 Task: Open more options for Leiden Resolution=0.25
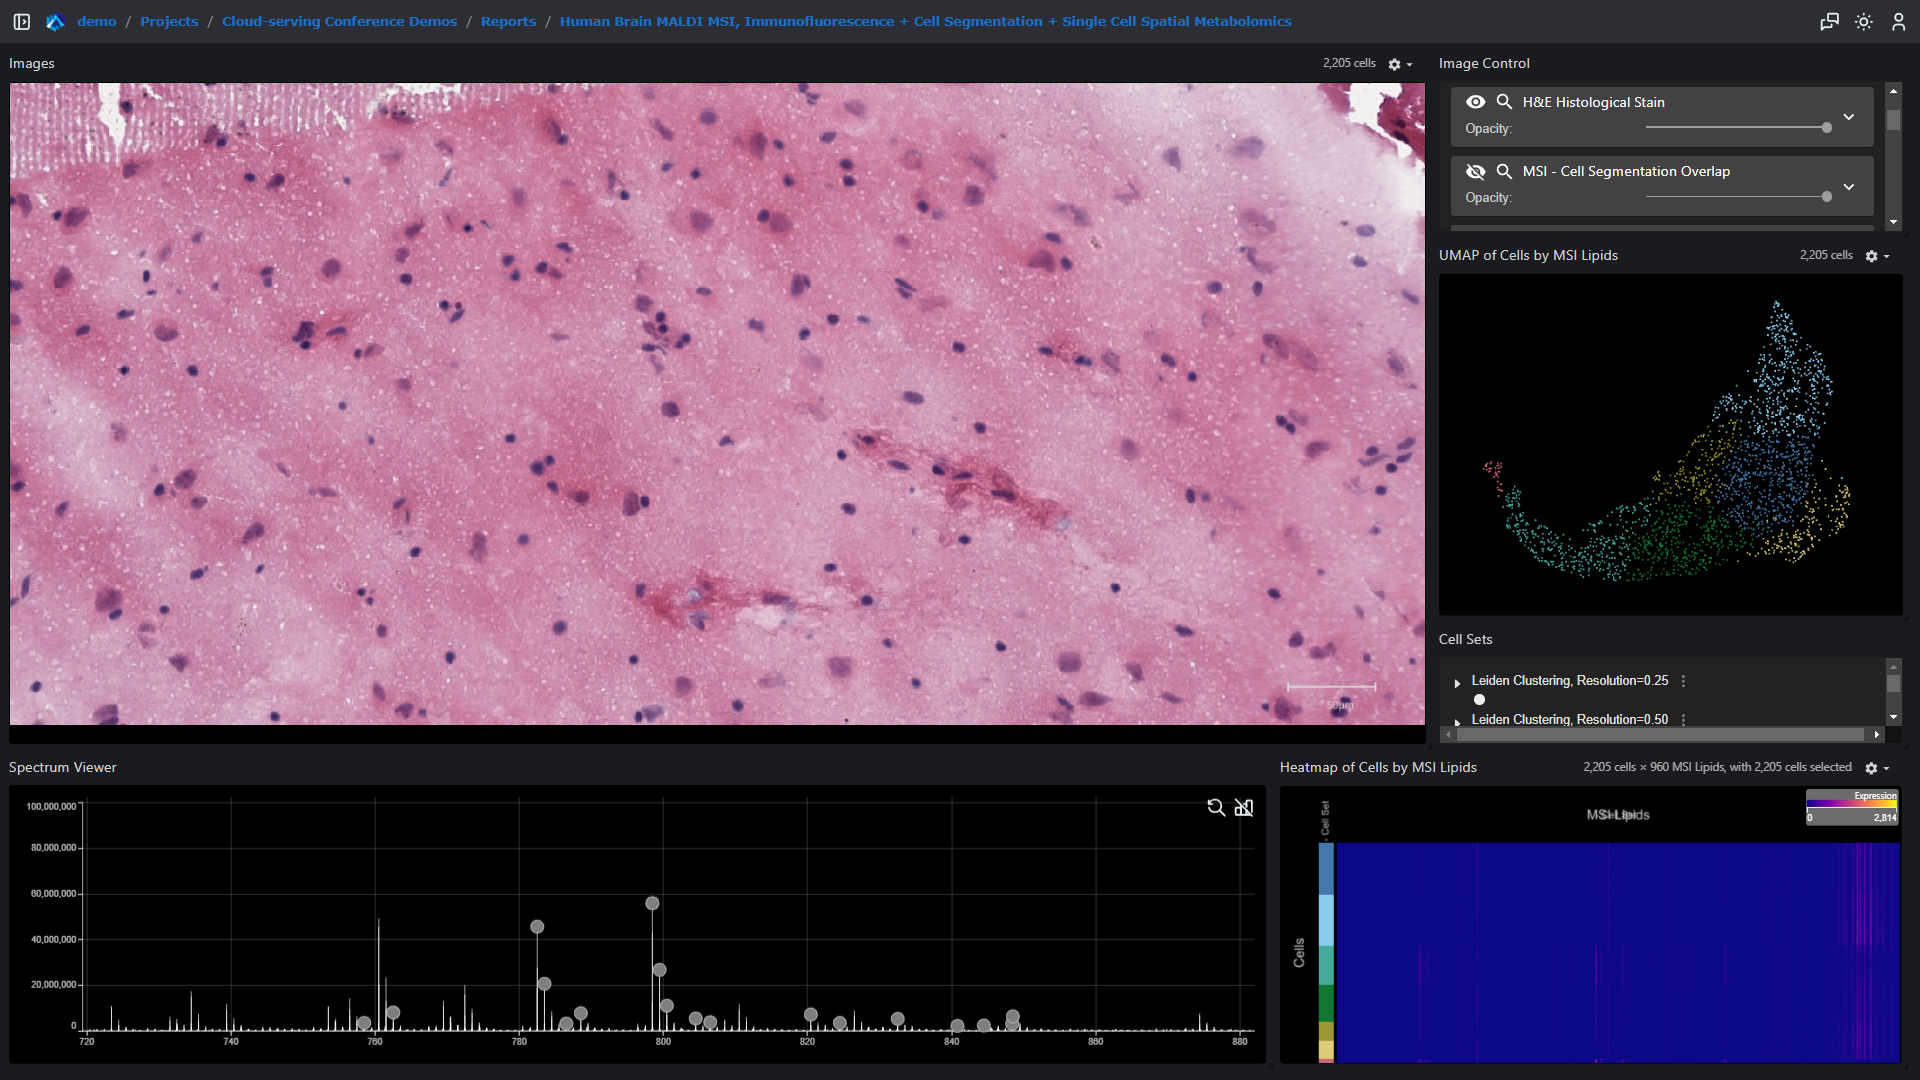[x=1683, y=681]
